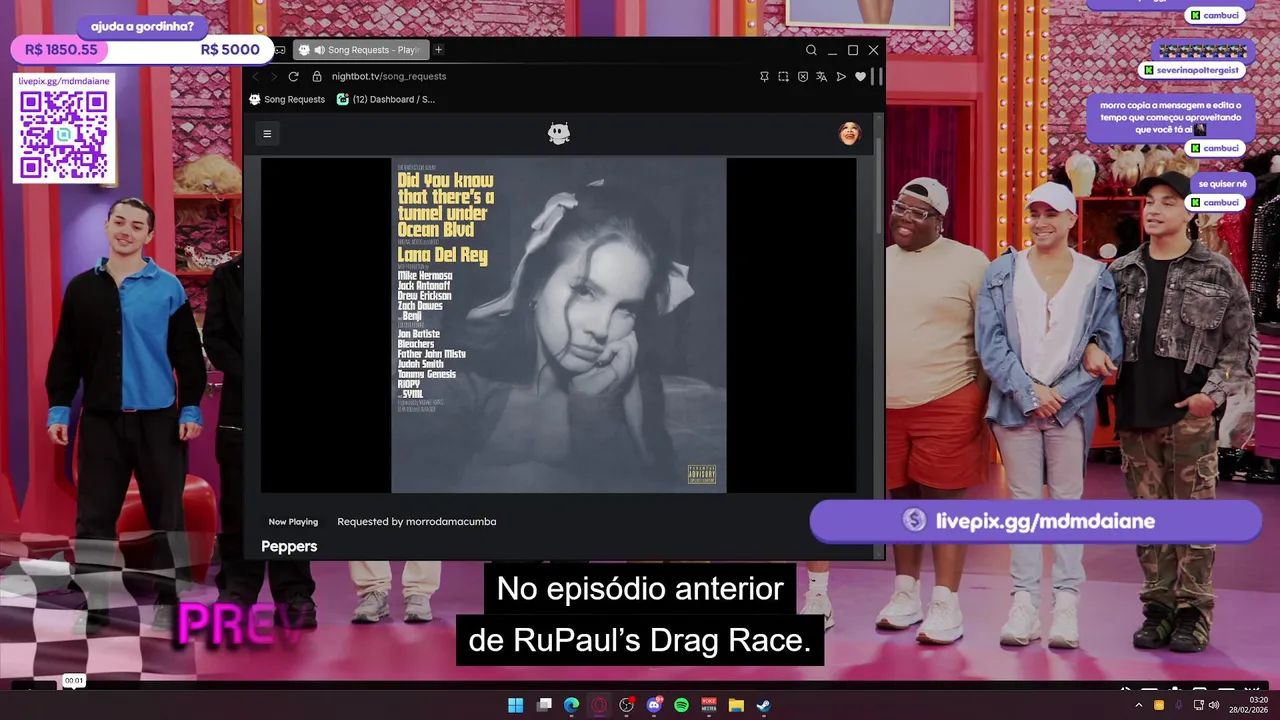Launch Microsoft Edge from taskbar

571,705
